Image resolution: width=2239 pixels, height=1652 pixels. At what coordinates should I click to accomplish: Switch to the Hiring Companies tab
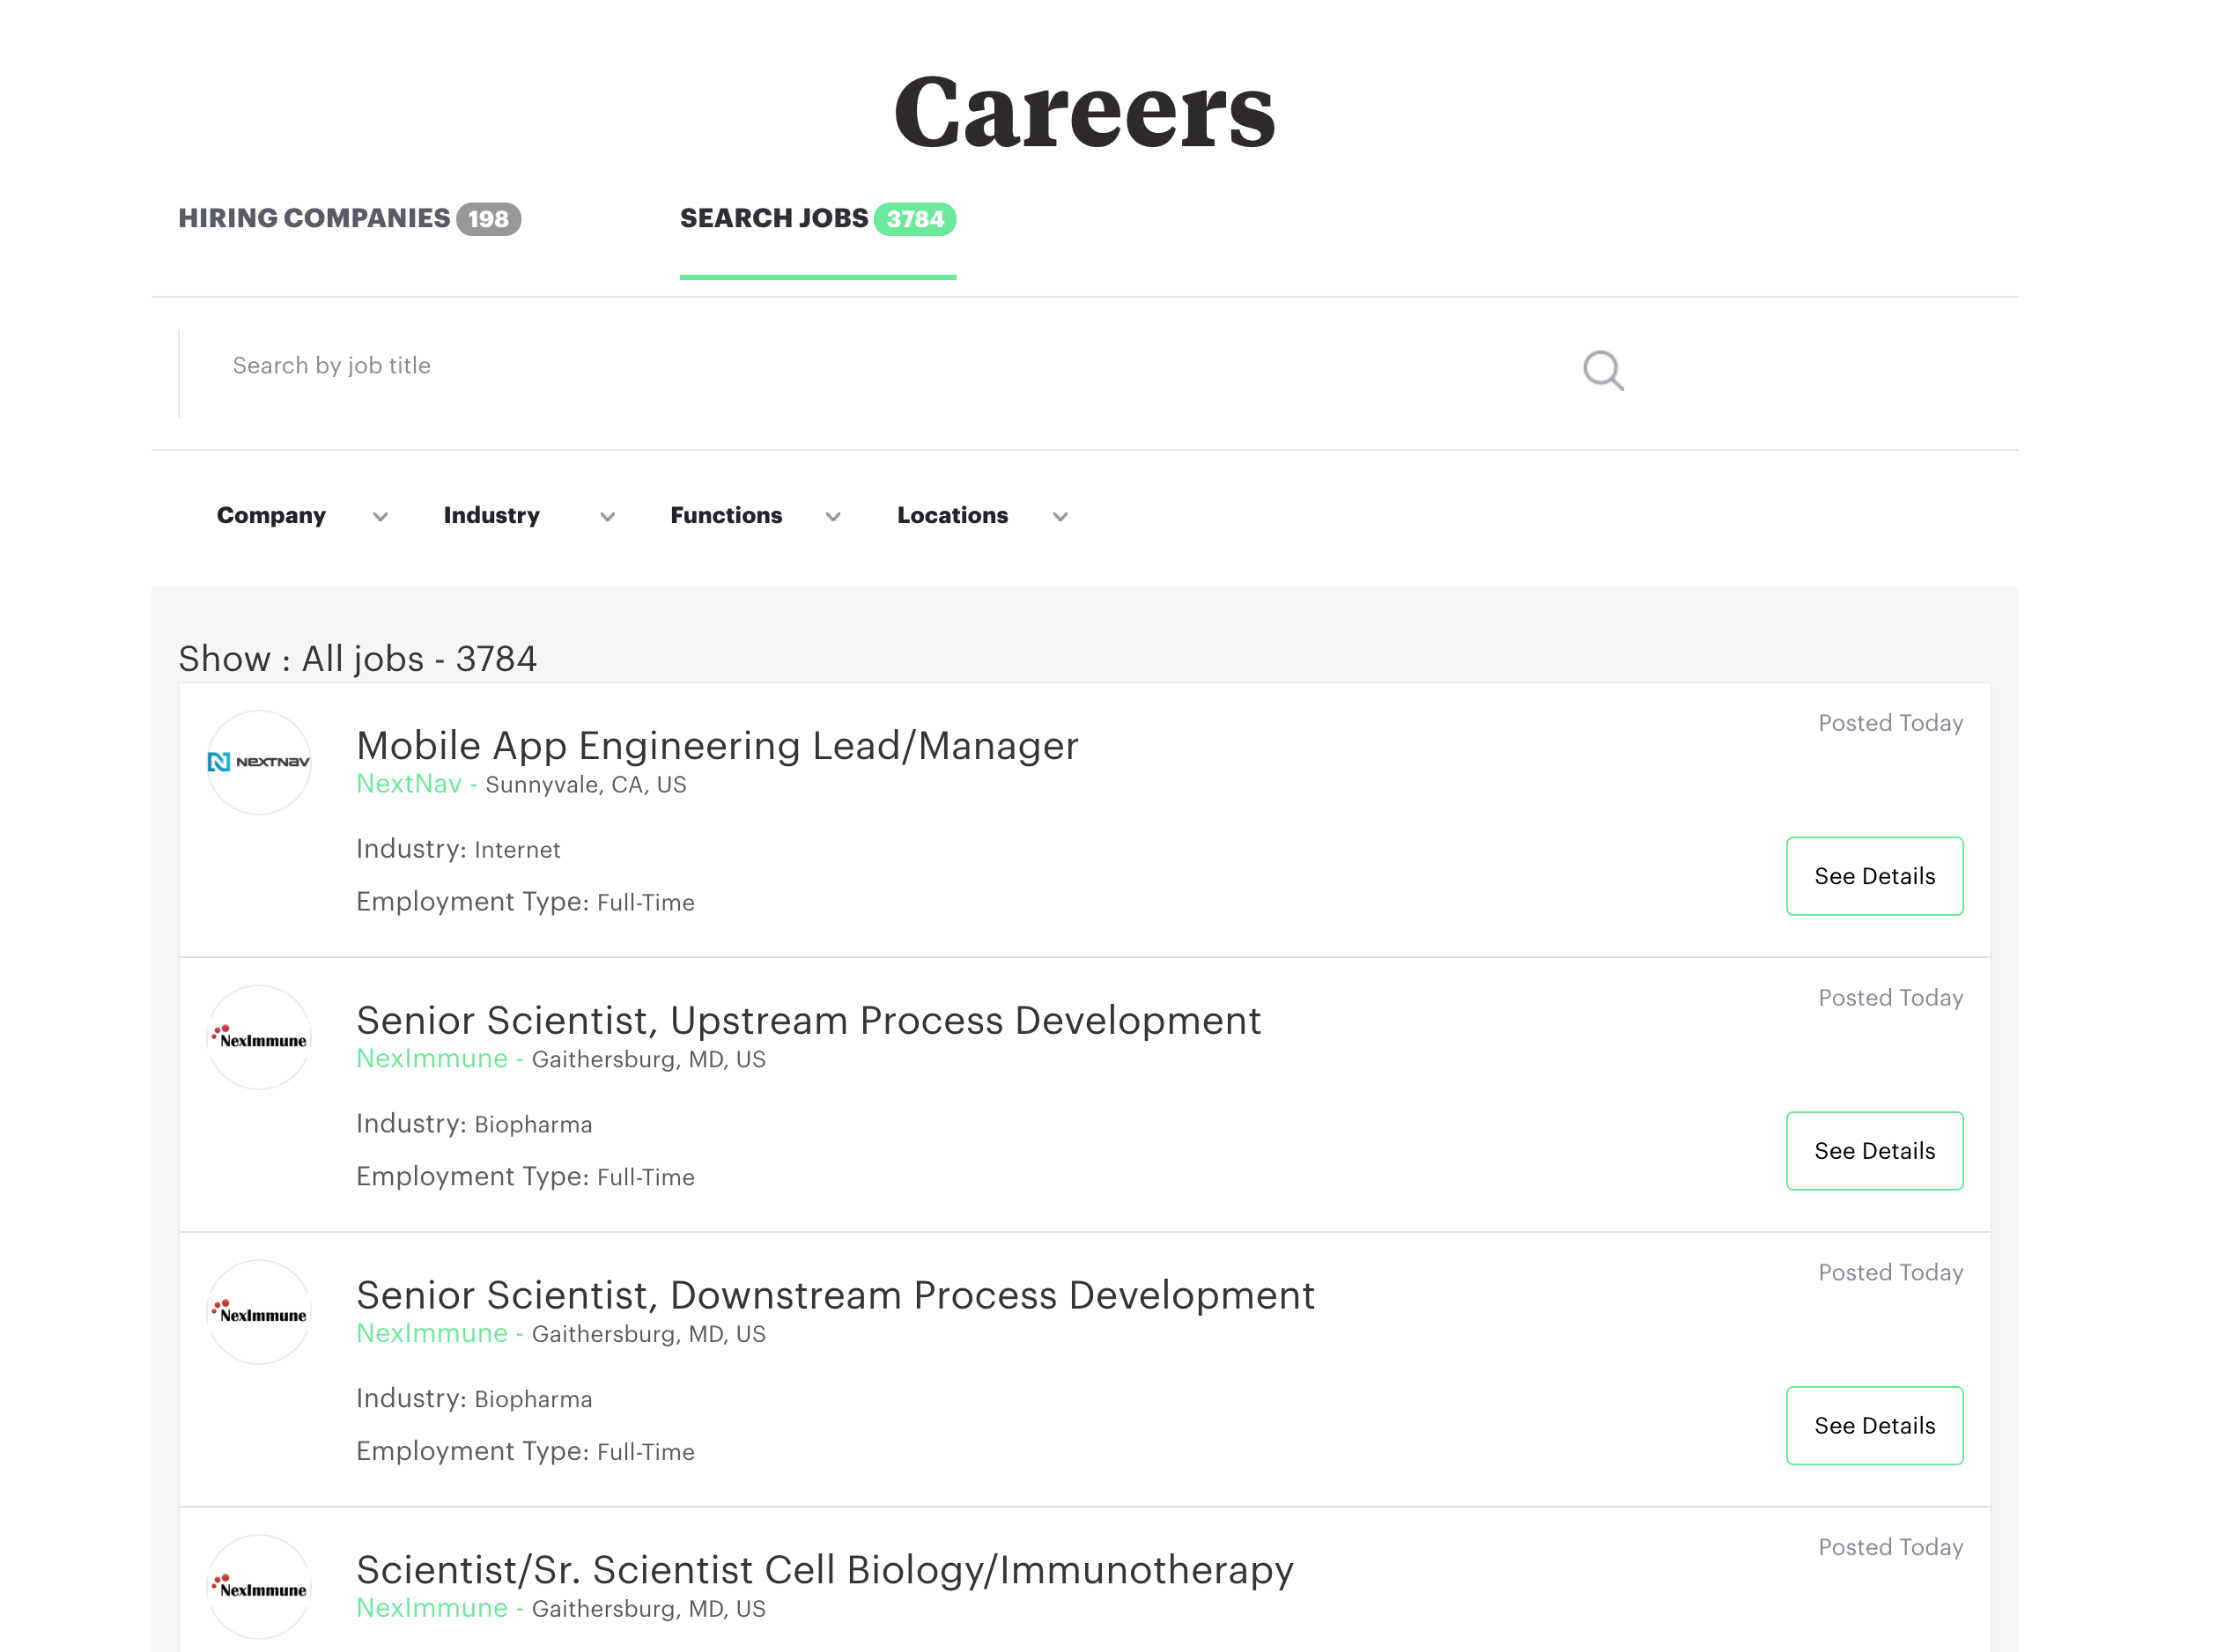click(348, 218)
